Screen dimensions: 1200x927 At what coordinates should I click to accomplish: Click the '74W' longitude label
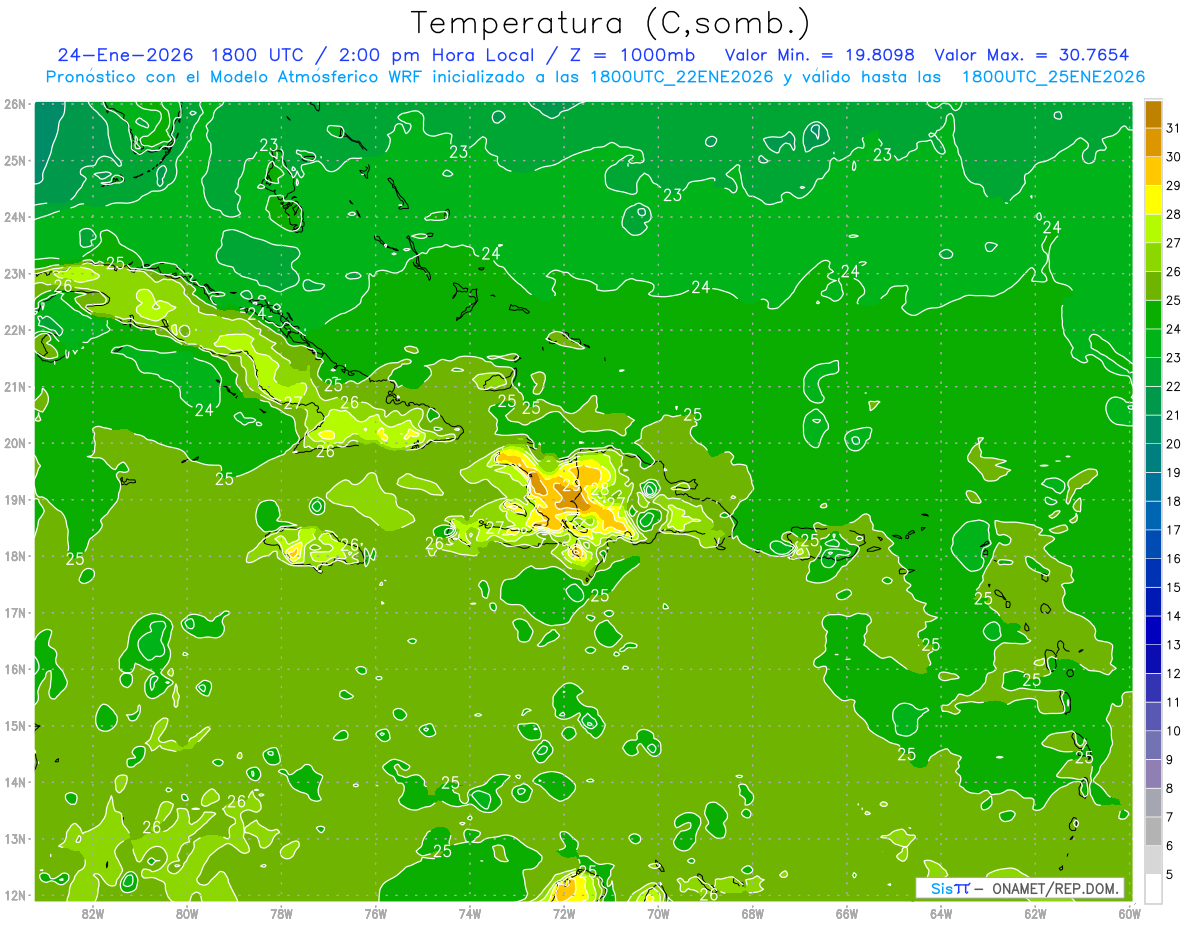point(470,913)
